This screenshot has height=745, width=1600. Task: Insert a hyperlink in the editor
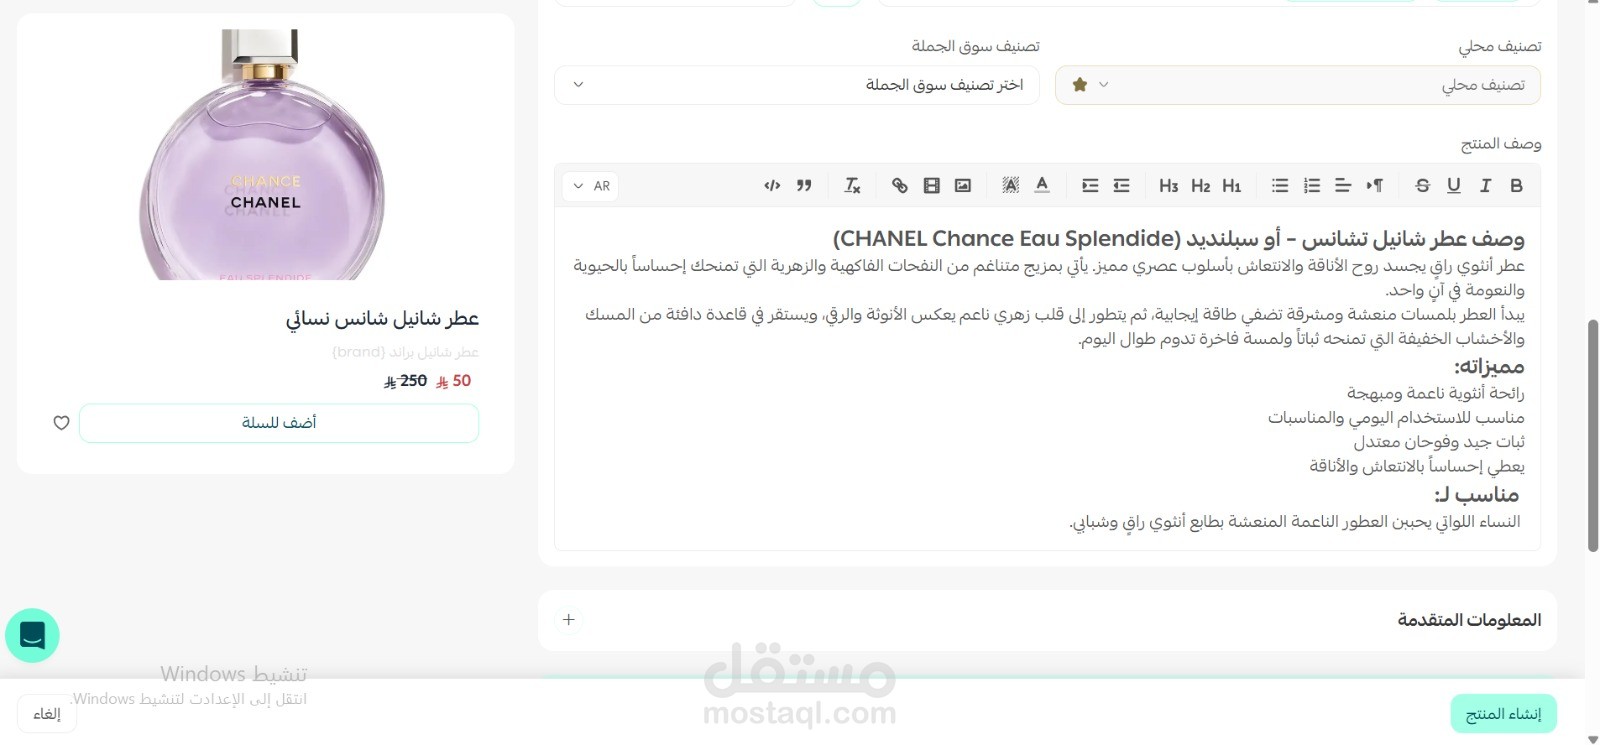click(x=900, y=185)
